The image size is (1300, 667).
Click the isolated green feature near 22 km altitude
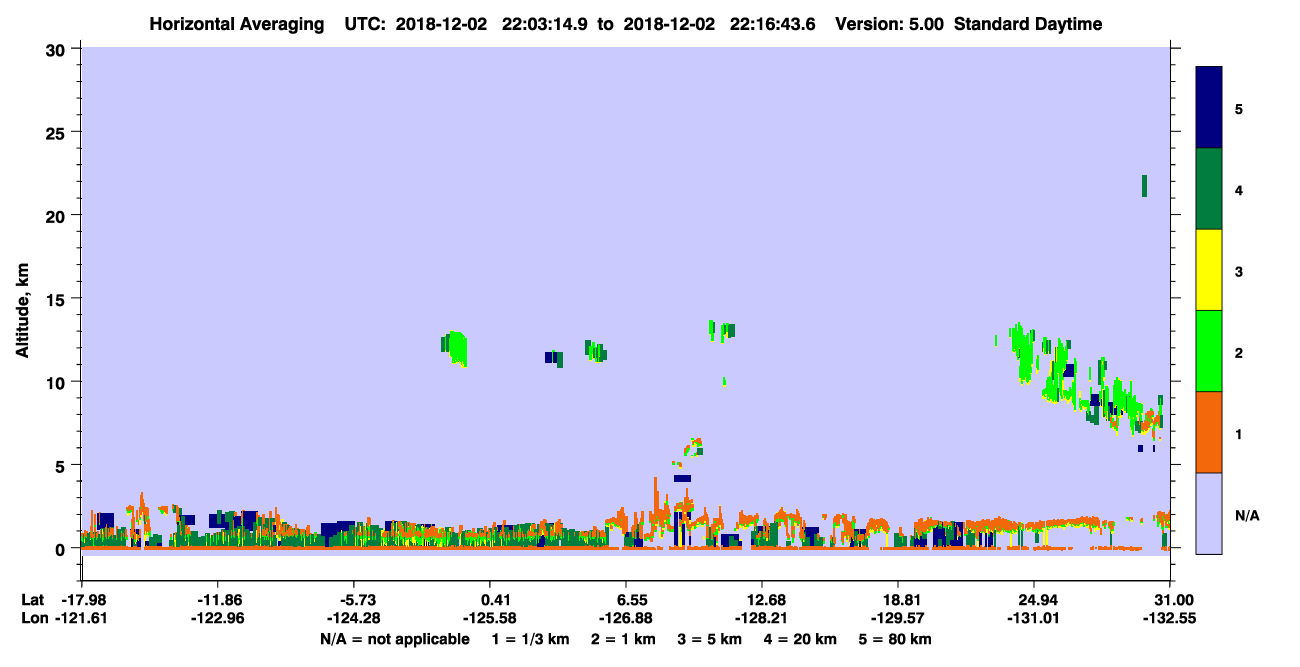(1144, 186)
